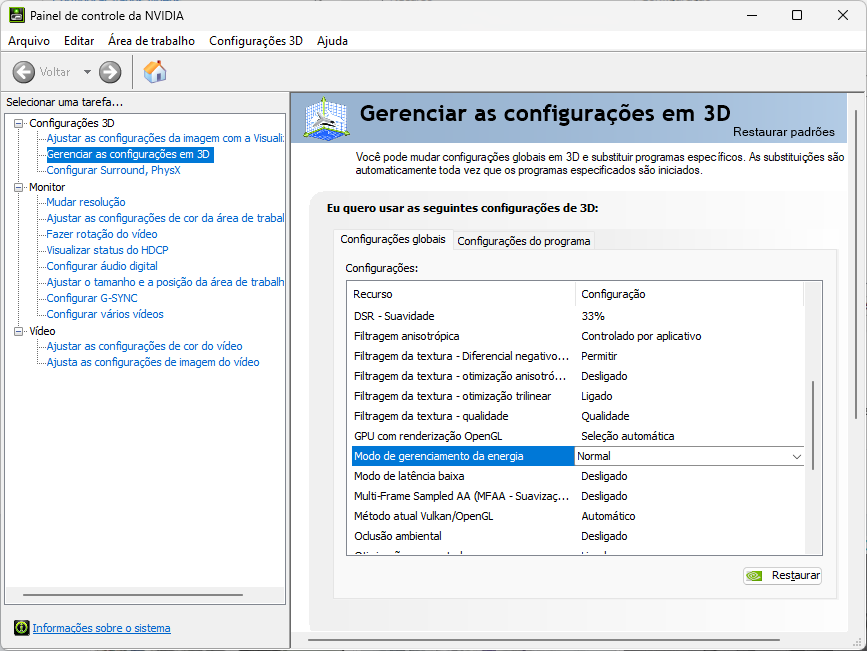Click the Automático value

(608, 516)
